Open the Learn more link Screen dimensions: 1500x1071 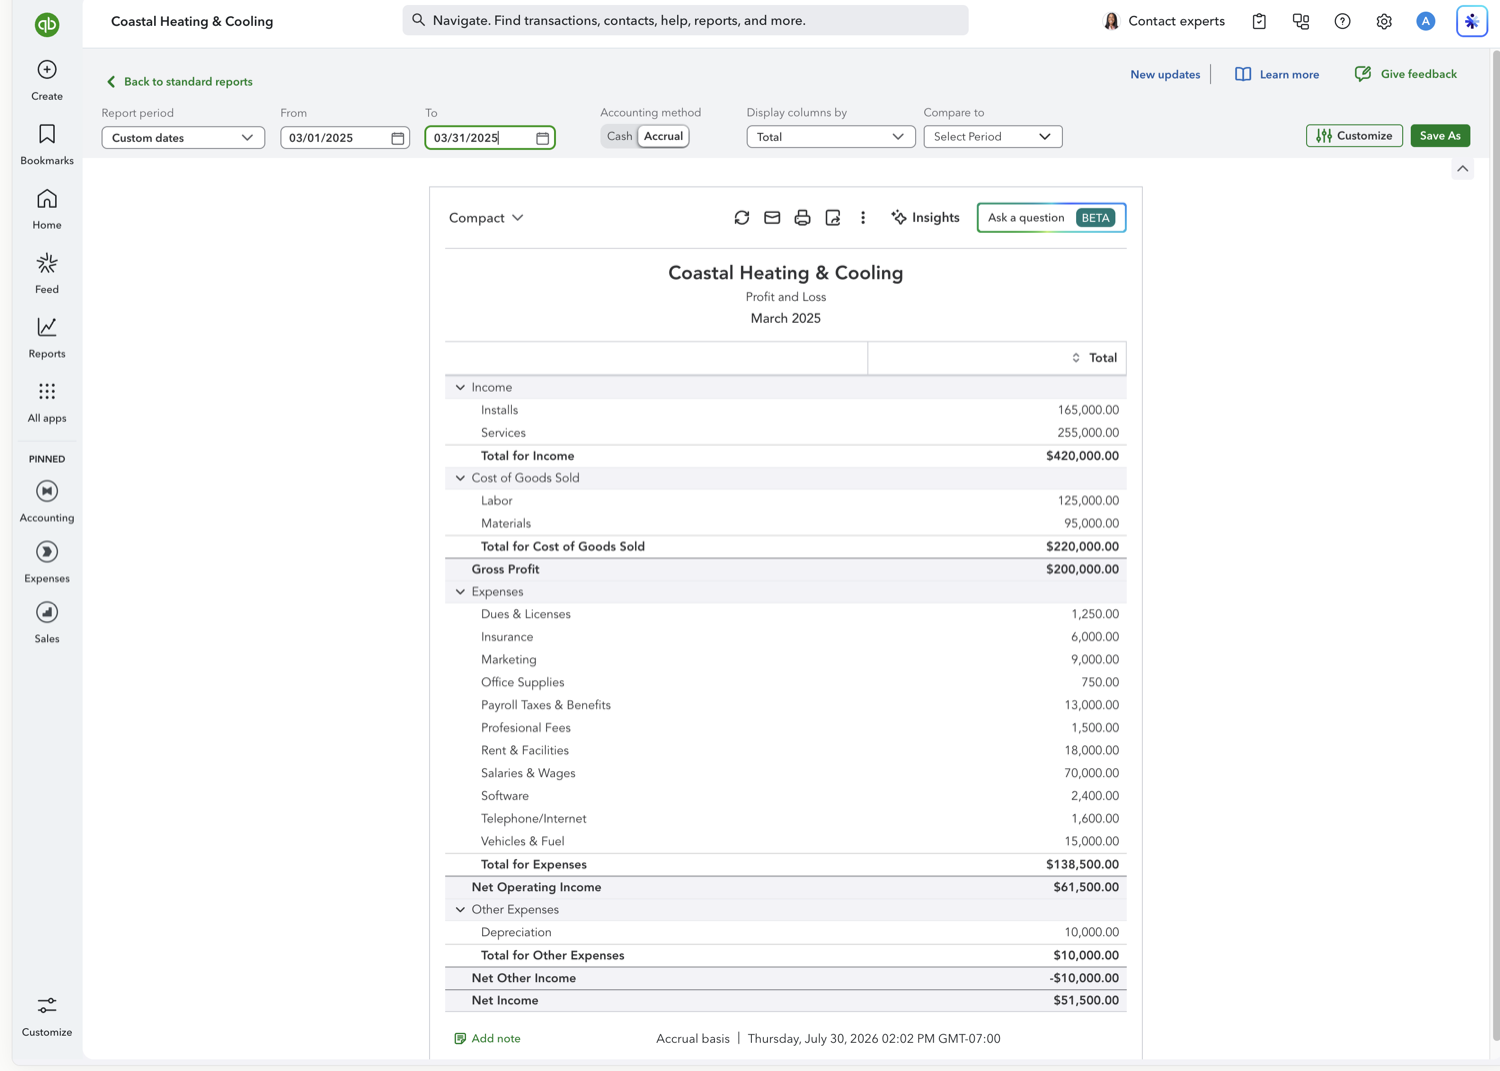(x=1277, y=74)
